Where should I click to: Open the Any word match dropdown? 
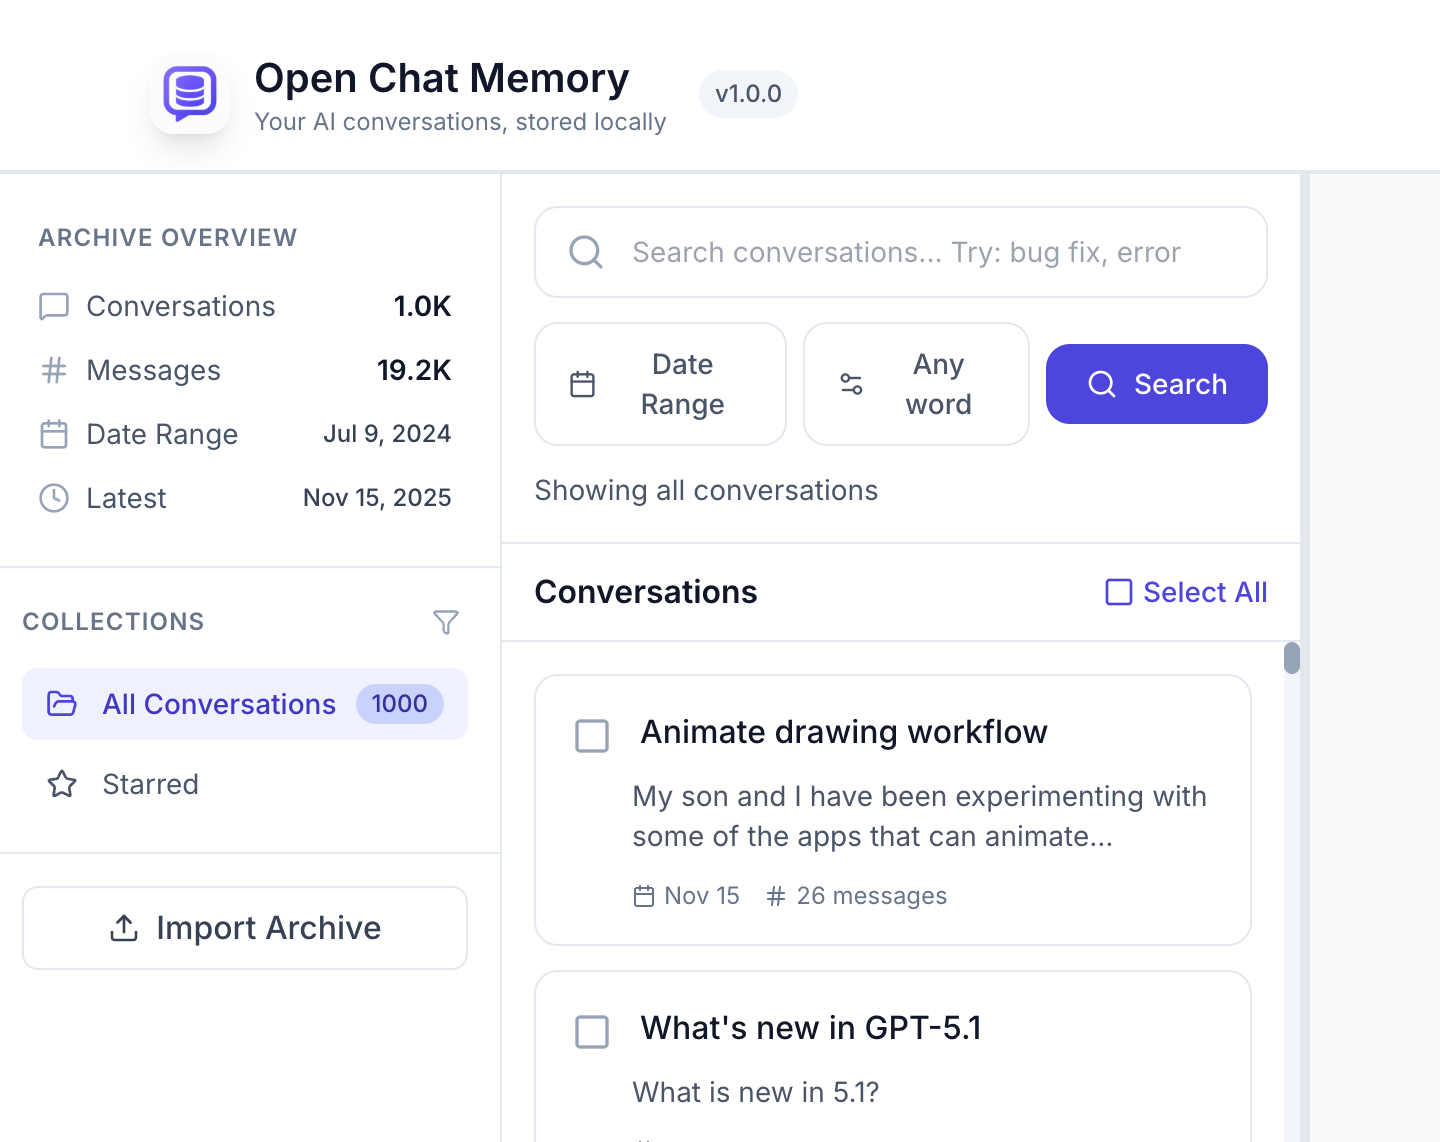tap(916, 384)
